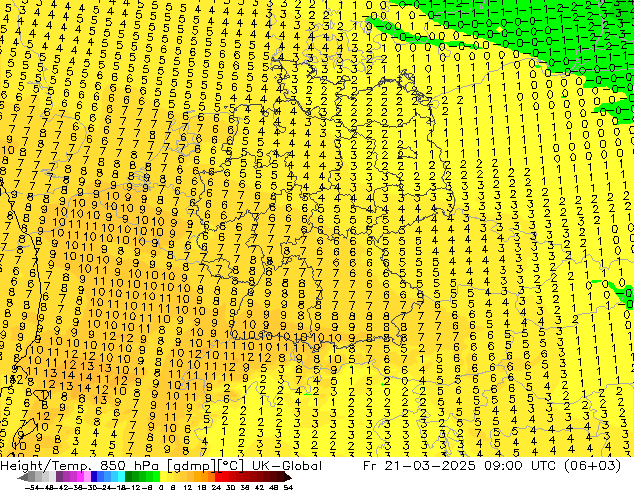Viewport: 634px width, 490px height.
Task: Click the "24" legend value under the scale
Action: coord(216,487)
